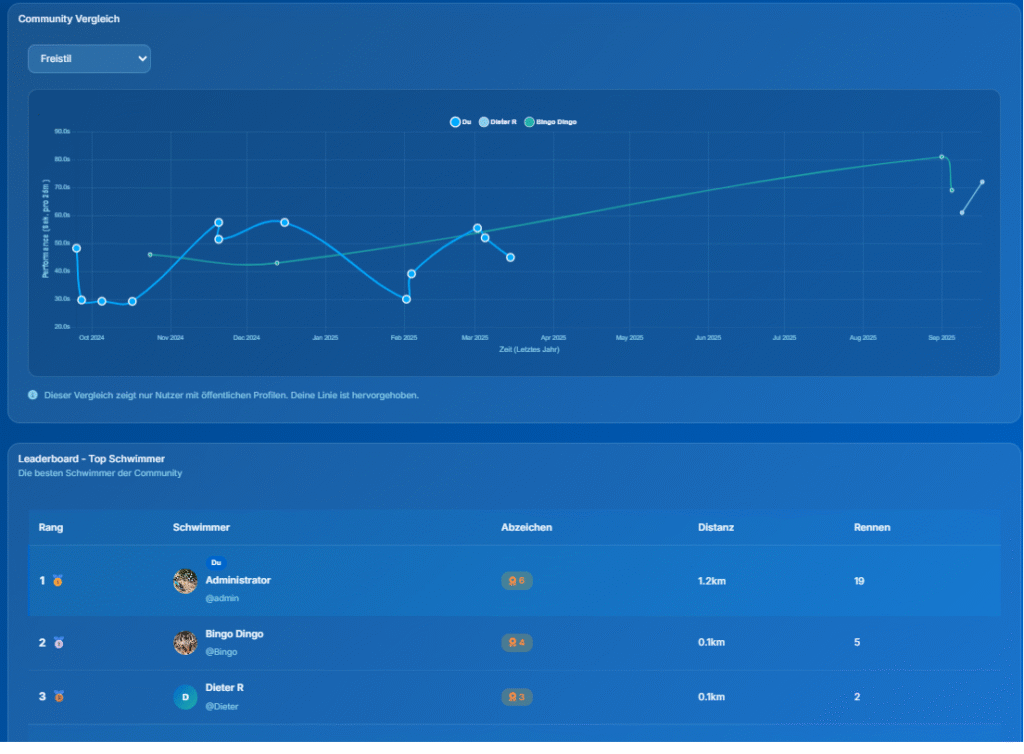Viewport: 1024px width, 754px height.
Task: Click the Administrator profile picture
Action: [185, 581]
